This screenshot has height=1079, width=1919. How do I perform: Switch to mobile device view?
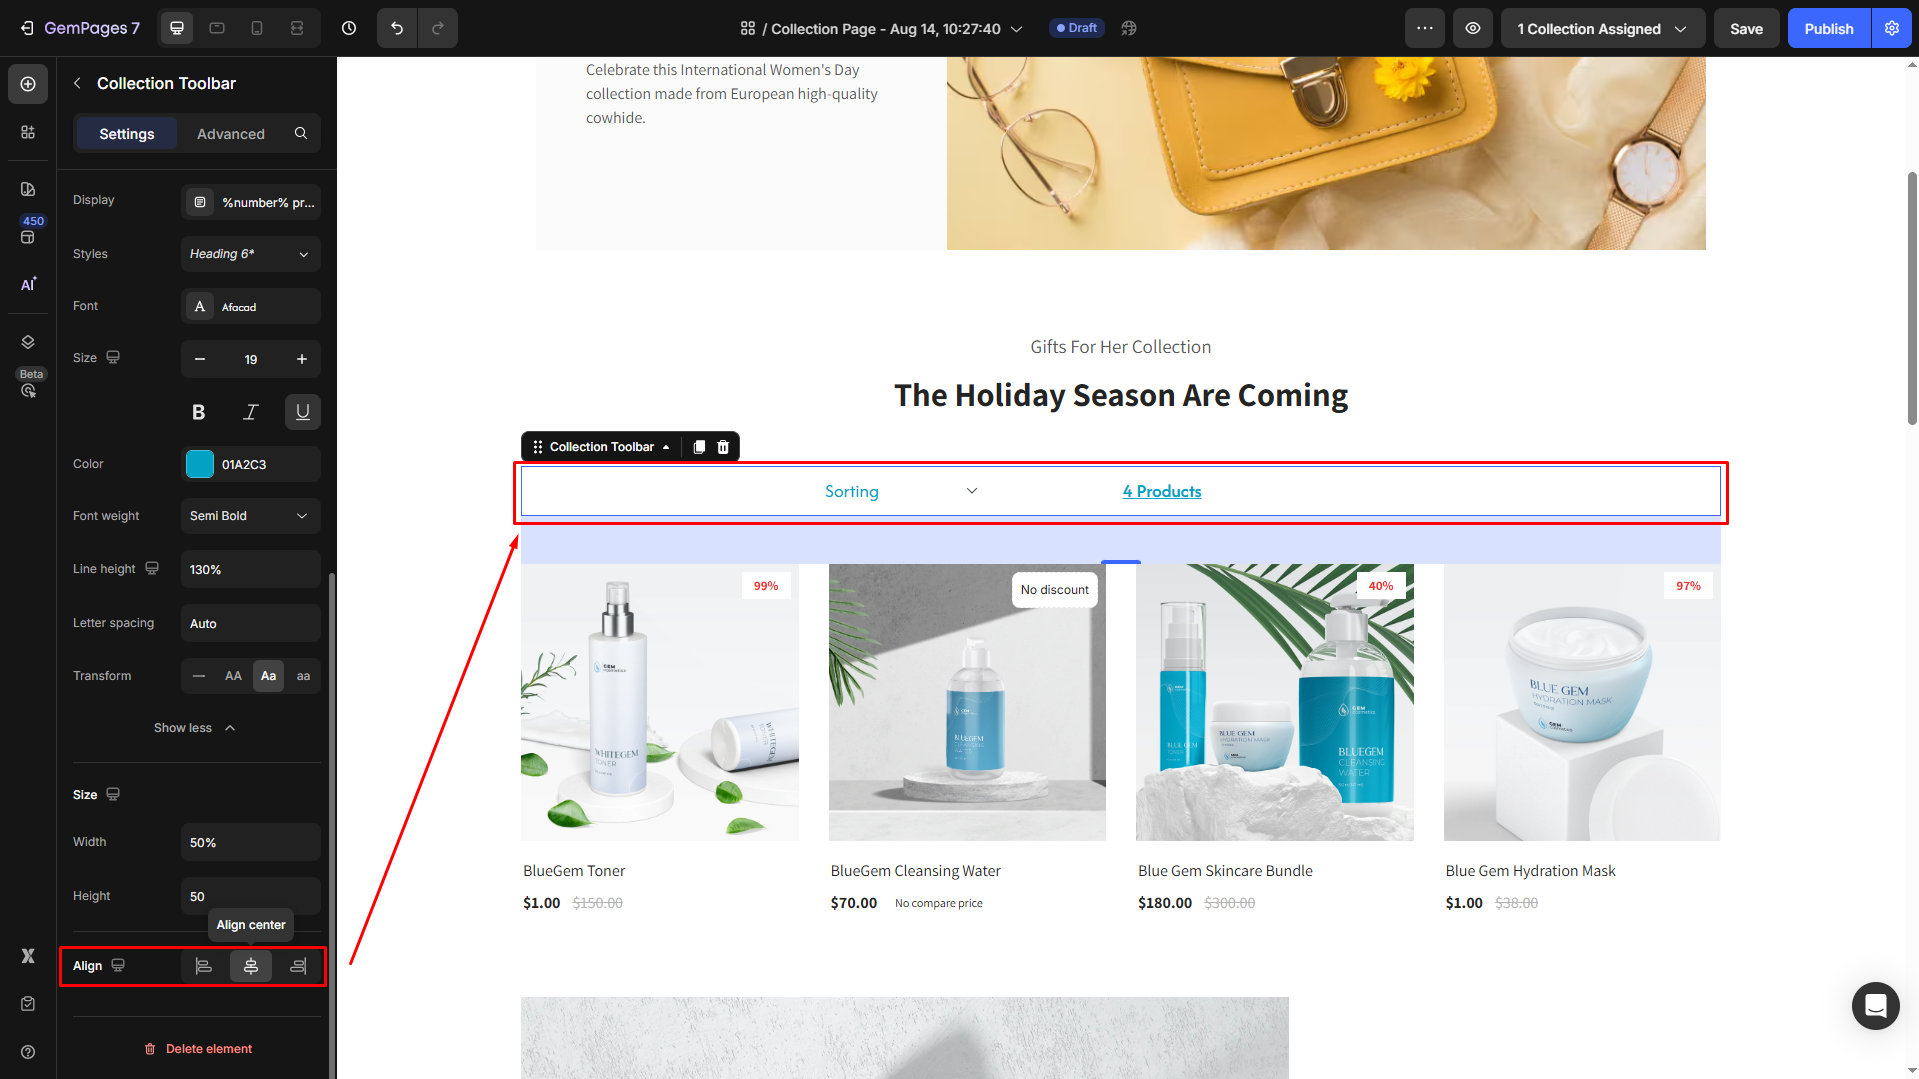[257, 28]
